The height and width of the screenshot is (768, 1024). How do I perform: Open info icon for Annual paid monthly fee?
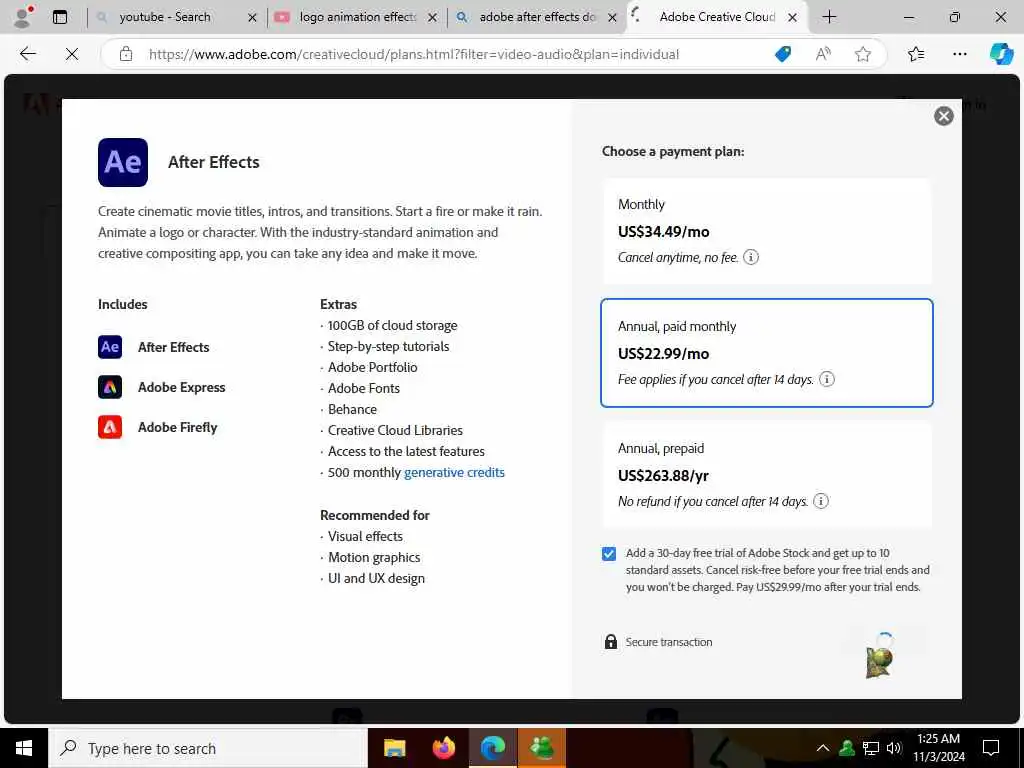[827, 379]
